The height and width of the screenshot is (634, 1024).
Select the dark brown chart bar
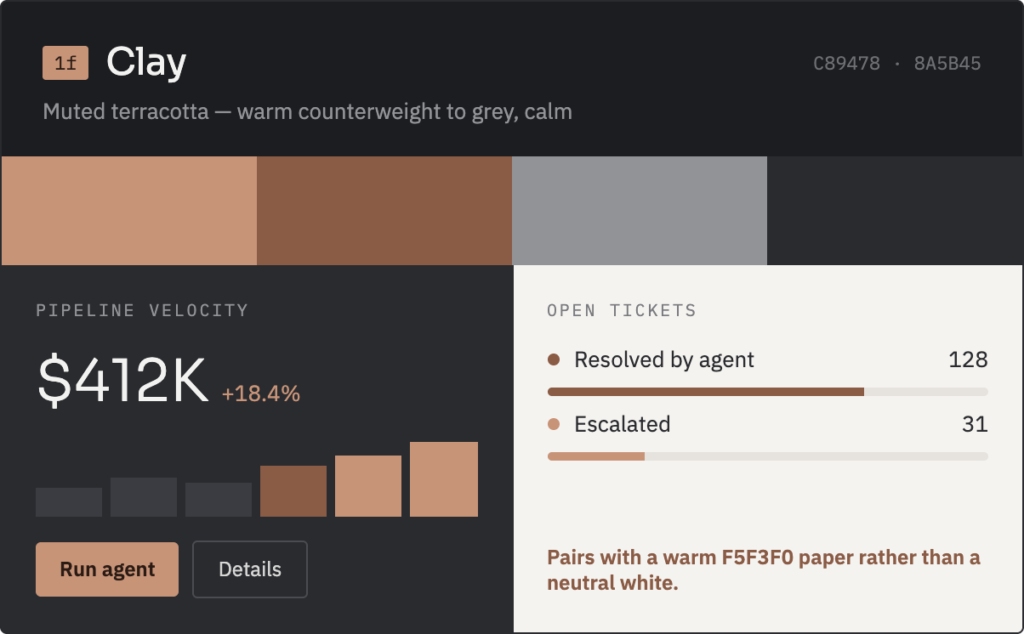pos(293,491)
